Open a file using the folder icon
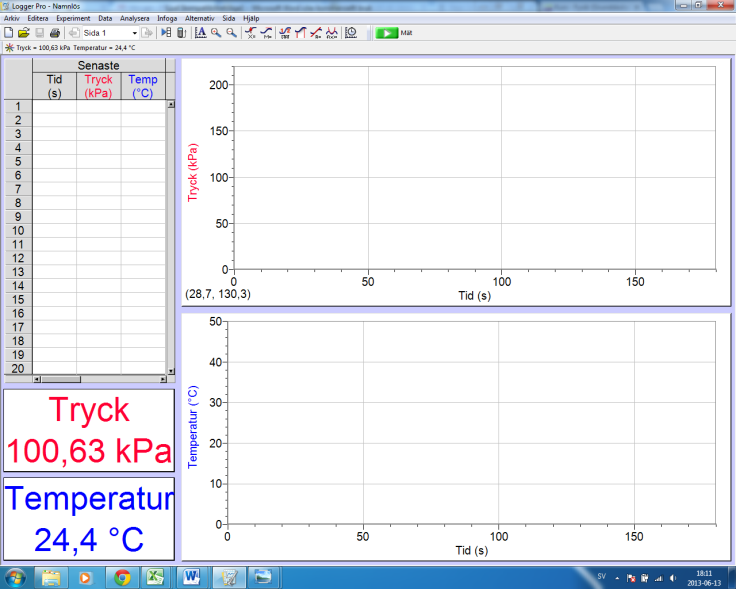736x589 pixels. pos(23,33)
